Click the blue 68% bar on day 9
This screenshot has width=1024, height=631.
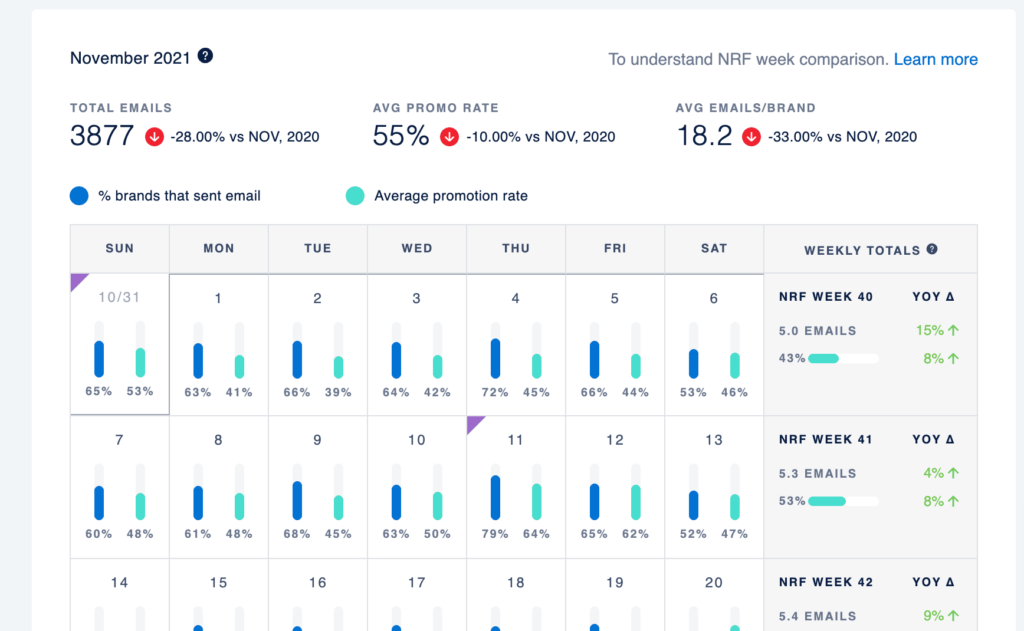coord(297,500)
